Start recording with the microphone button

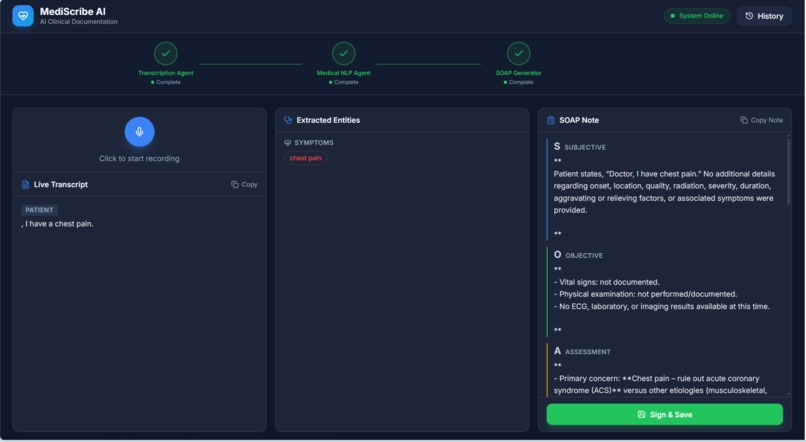(139, 132)
